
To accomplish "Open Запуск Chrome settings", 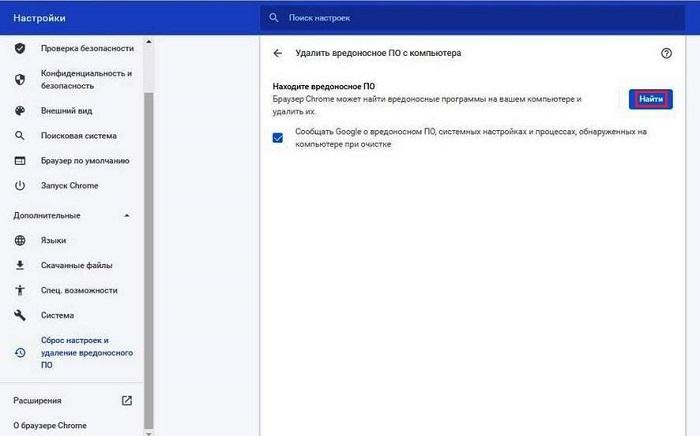I will [70, 186].
